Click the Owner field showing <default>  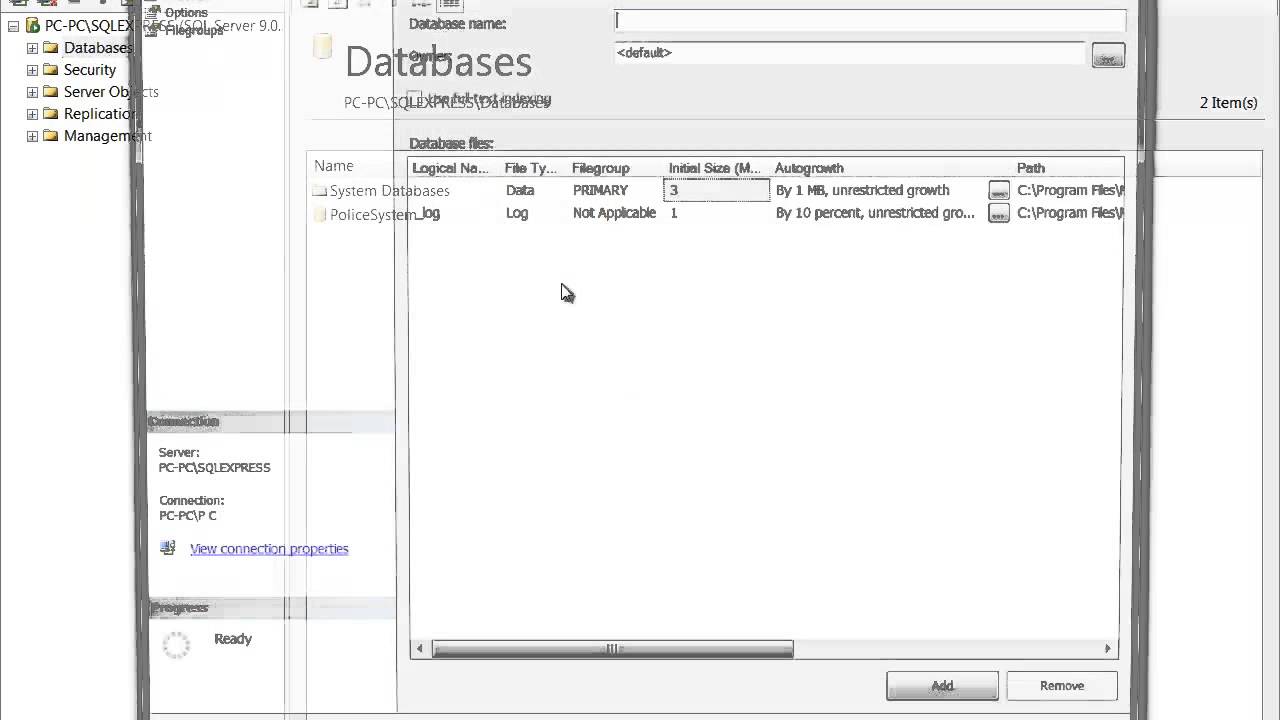849,53
